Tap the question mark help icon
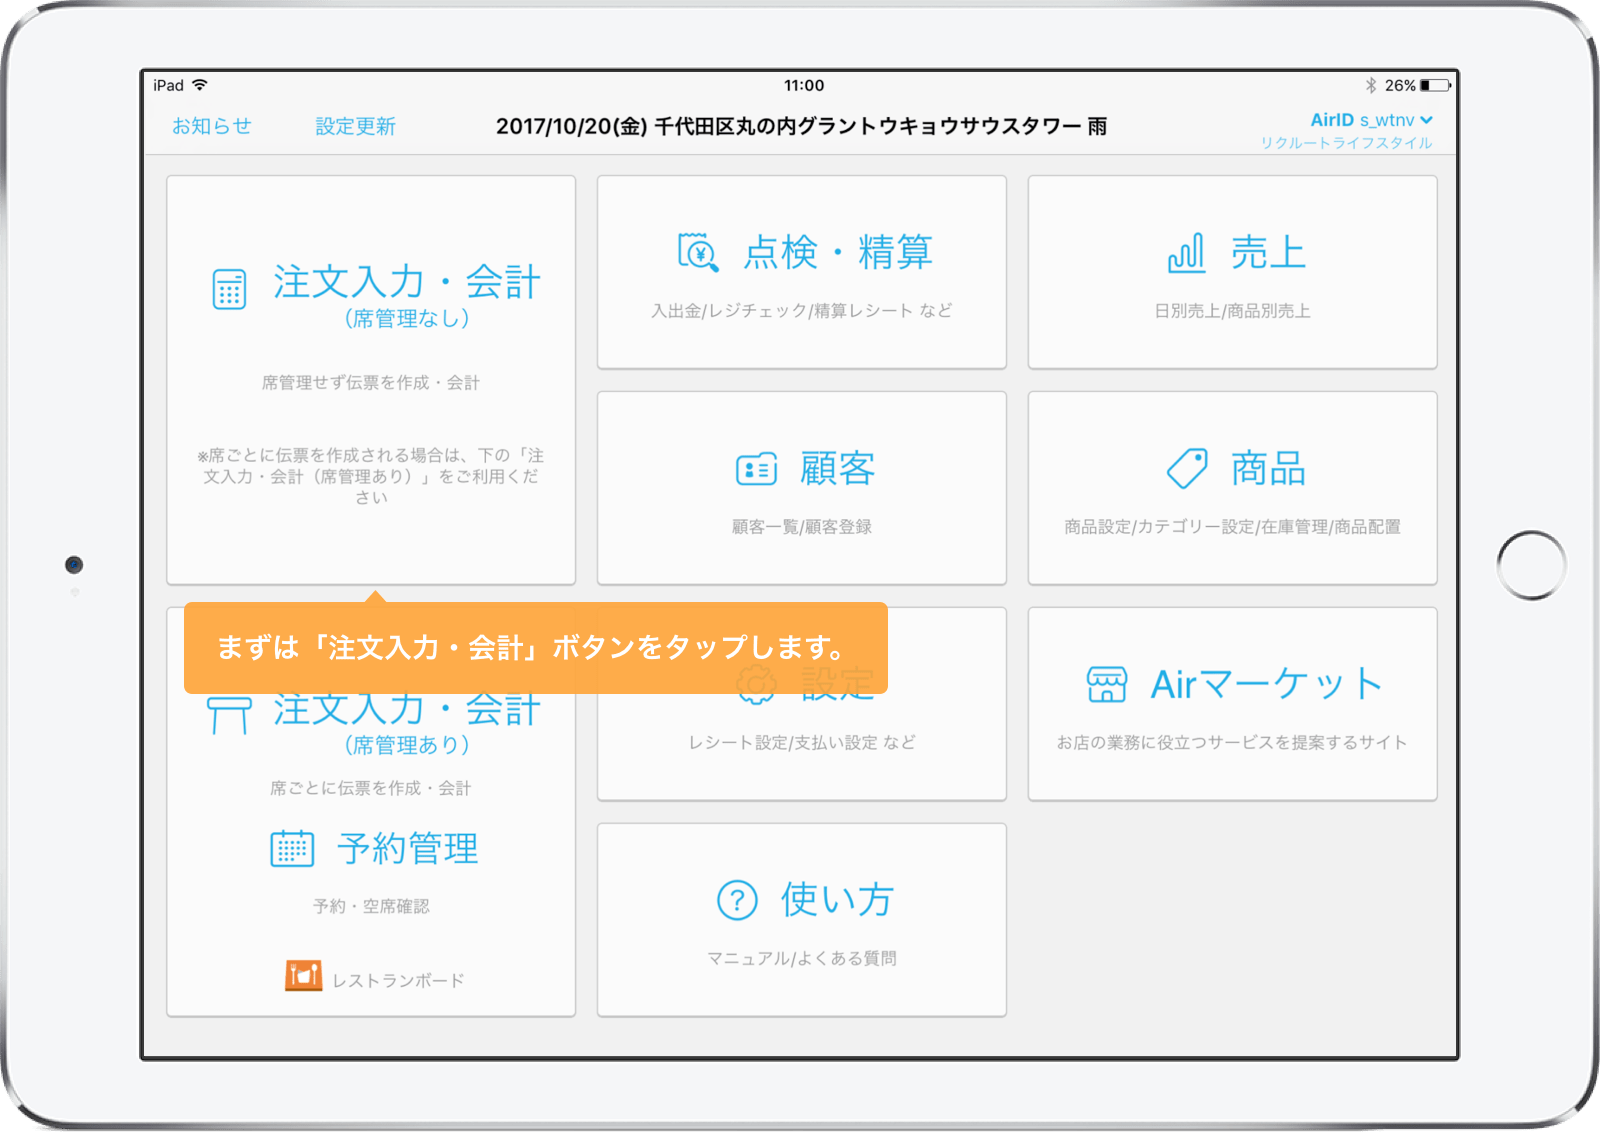The height and width of the screenshot is (1132, 1600). click(737, 900)
